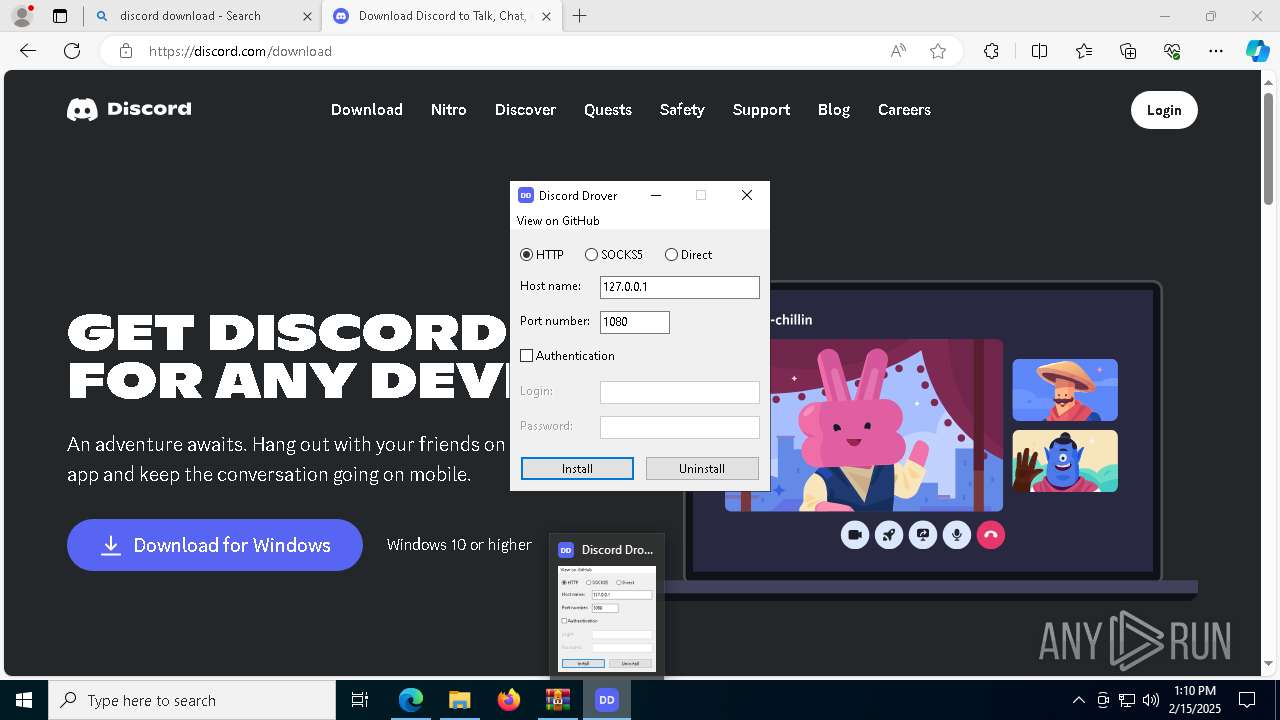Click the Login button on Discord site

(x=1164, y=110)
